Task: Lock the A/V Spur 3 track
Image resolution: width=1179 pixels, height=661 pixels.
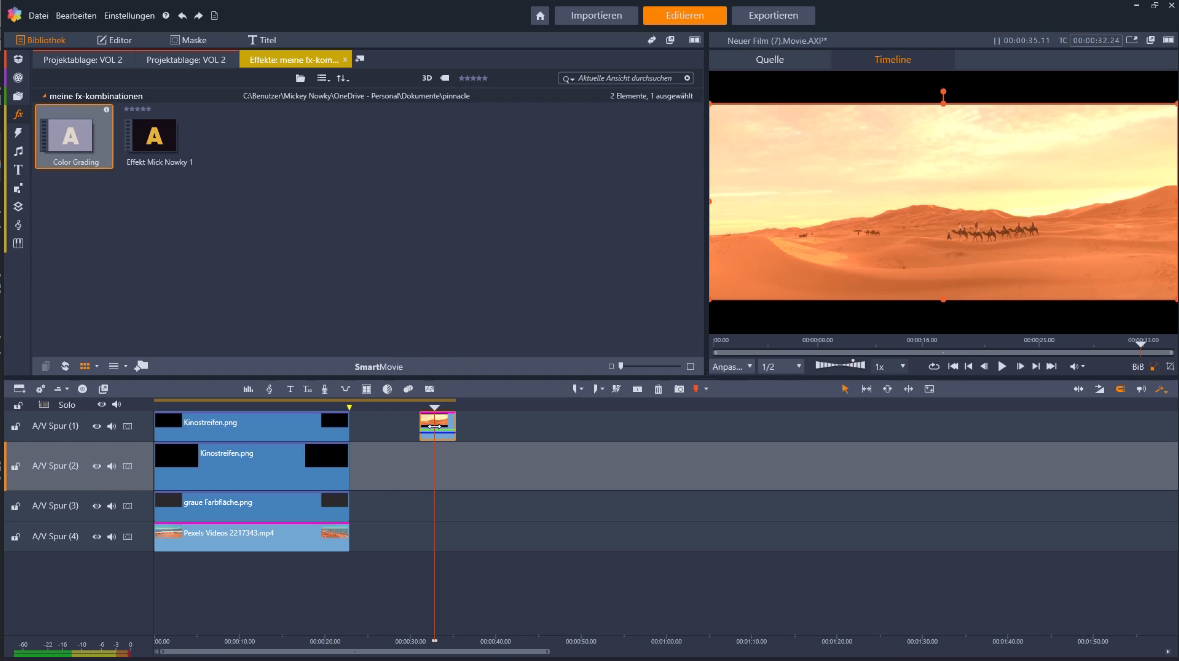Action: pos(15,506)
